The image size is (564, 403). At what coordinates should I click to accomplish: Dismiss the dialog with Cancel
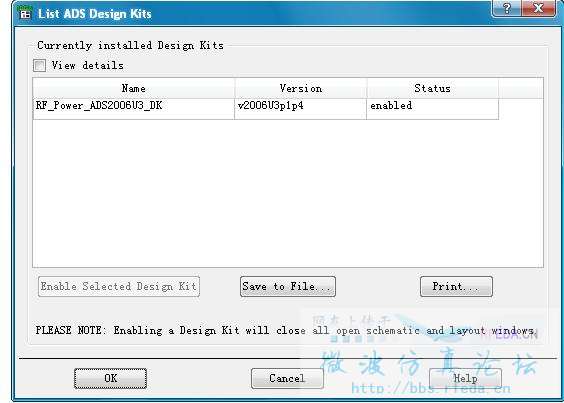click(x=287, y=378)
